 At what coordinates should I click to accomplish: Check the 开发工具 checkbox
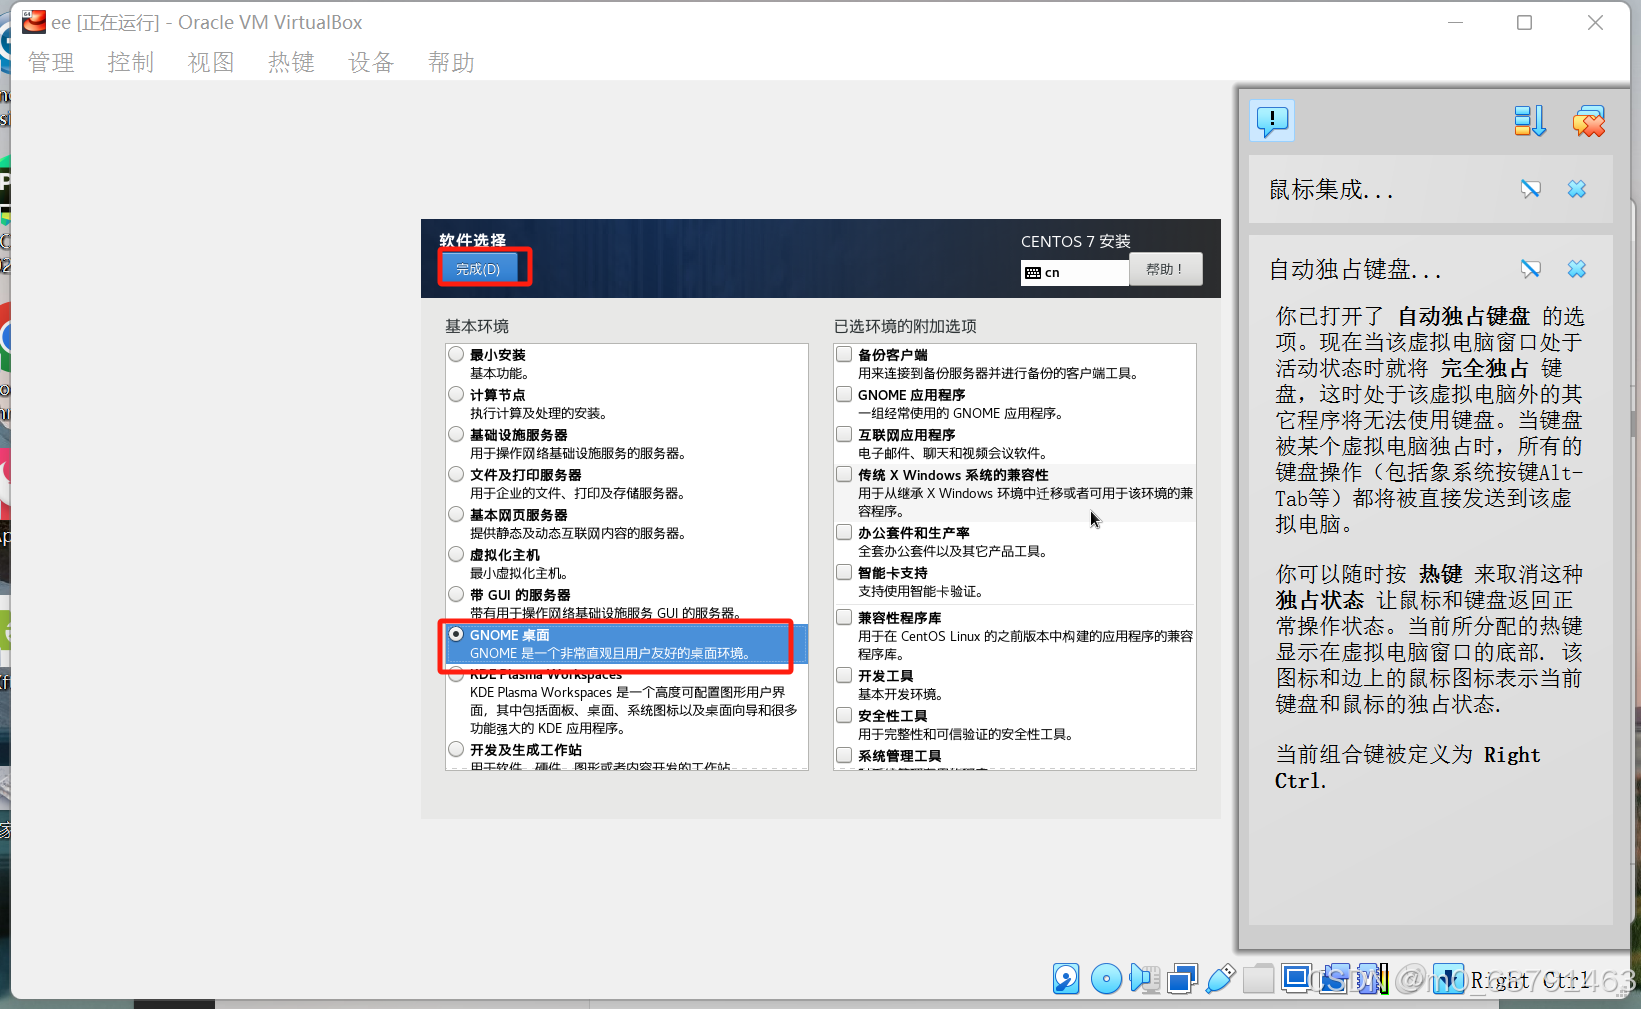(844, 675)
